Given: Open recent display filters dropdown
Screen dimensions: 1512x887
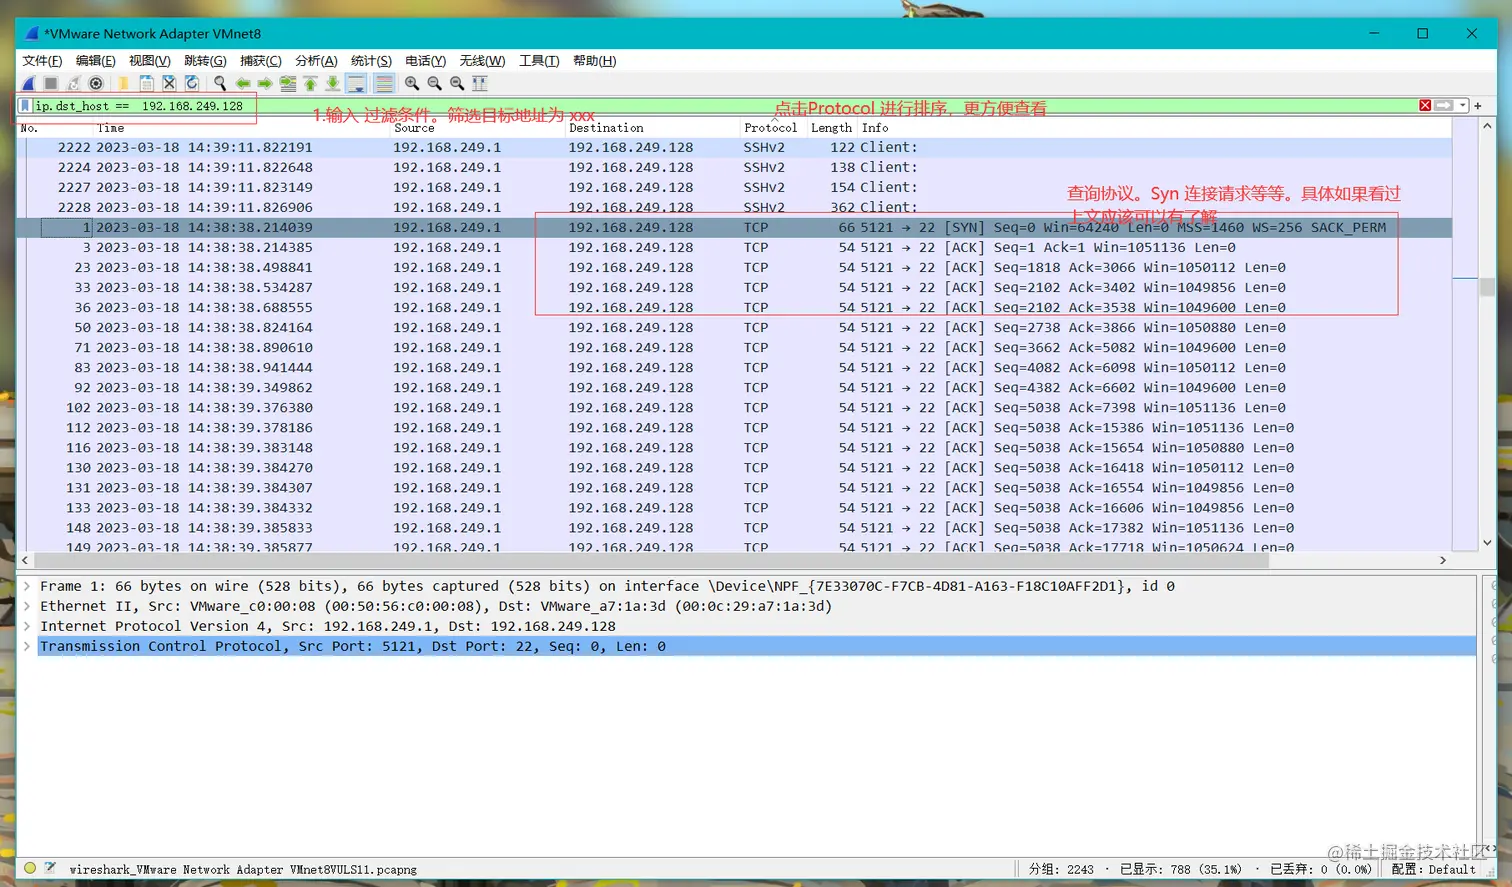Looking at the screenshot, I should pyautogui.click(x=1463, y=106).
